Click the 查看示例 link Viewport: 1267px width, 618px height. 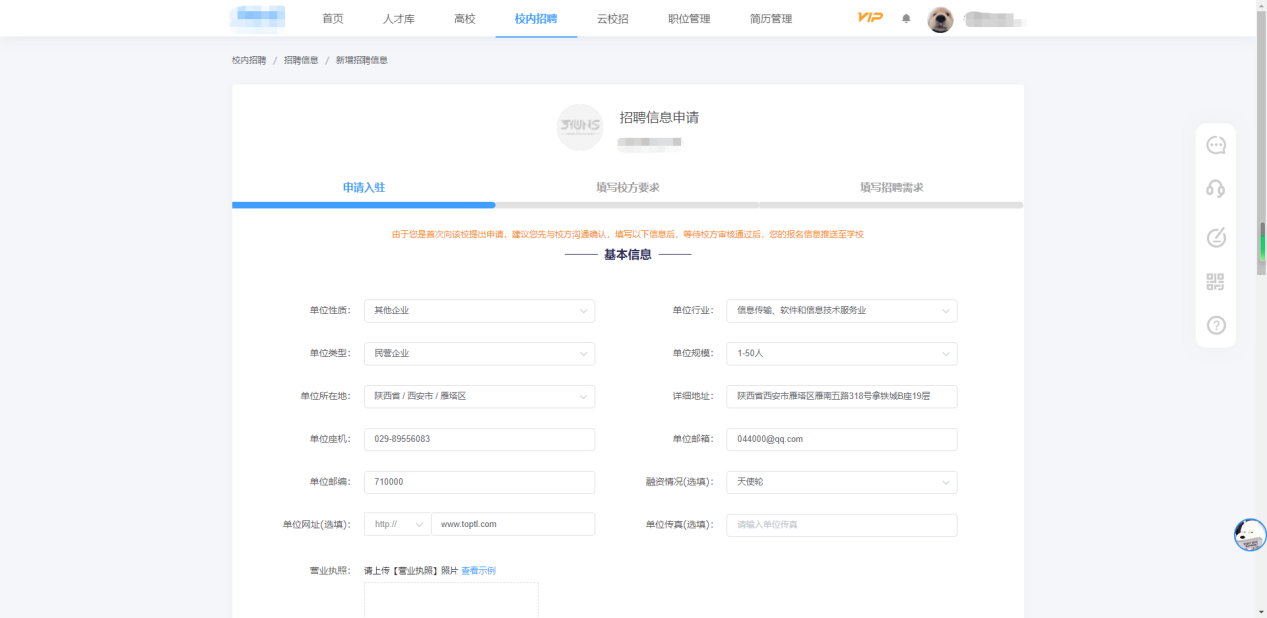pyautogui.click(x=478, y=571)
